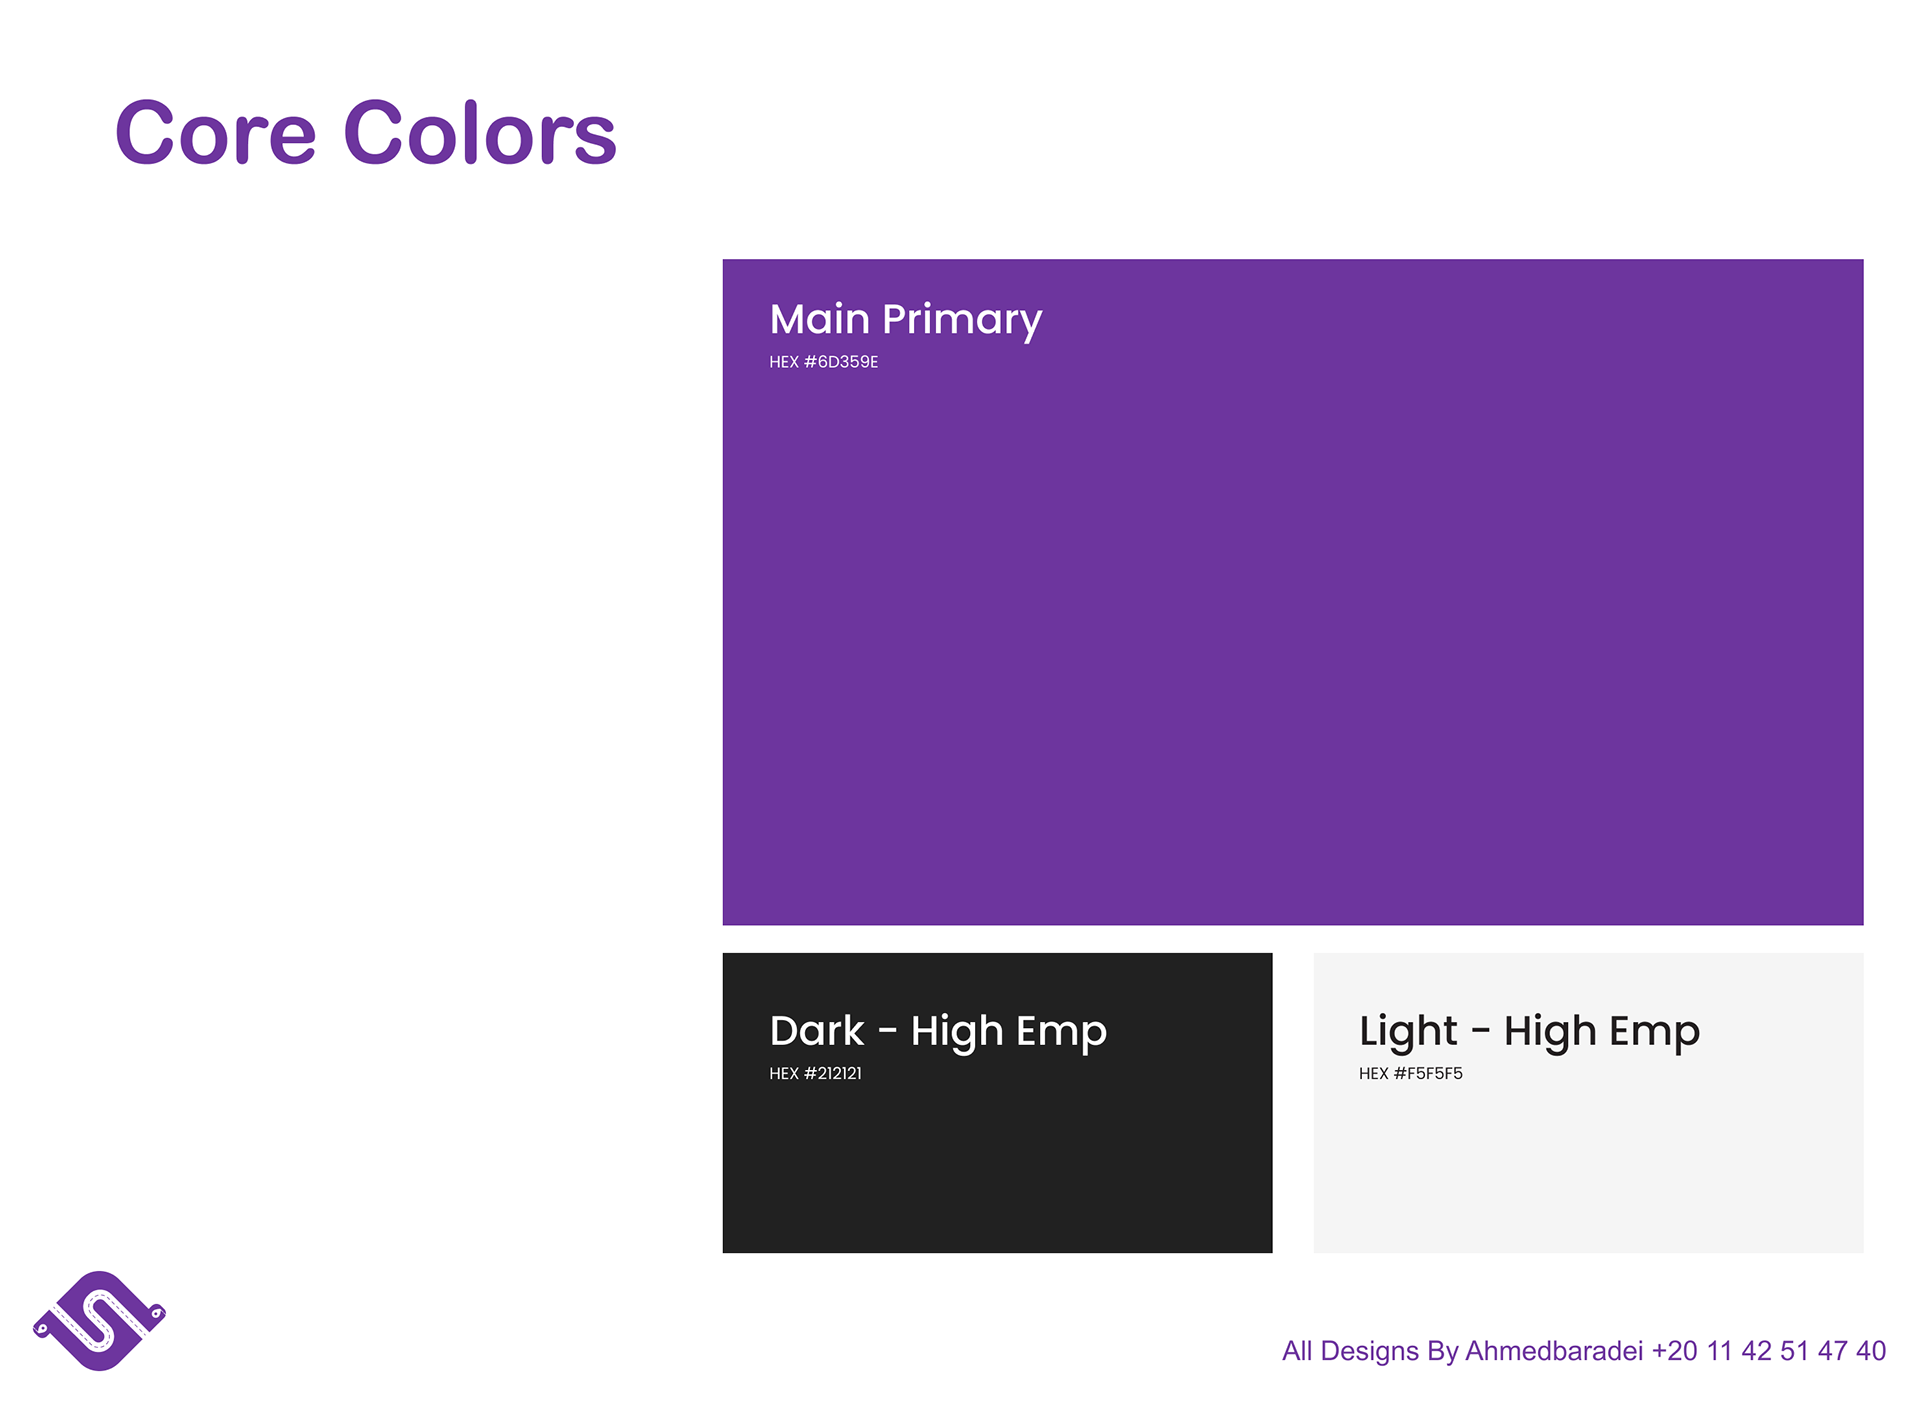Image resolution: width=1920 pixels, height=1404 pixels.
Task: Click the word "Primary" in purple swatch
Action: [x=961, y=320]
